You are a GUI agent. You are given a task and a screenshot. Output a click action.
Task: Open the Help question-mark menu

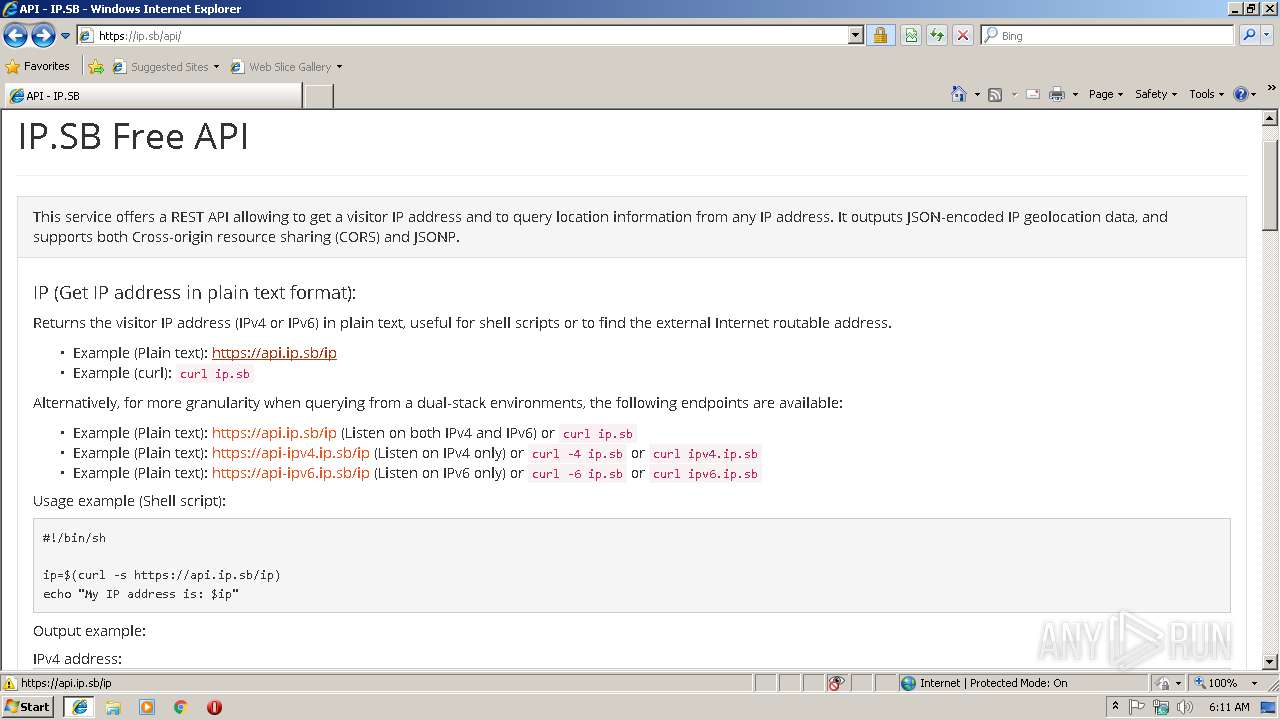click(1245, 94)
